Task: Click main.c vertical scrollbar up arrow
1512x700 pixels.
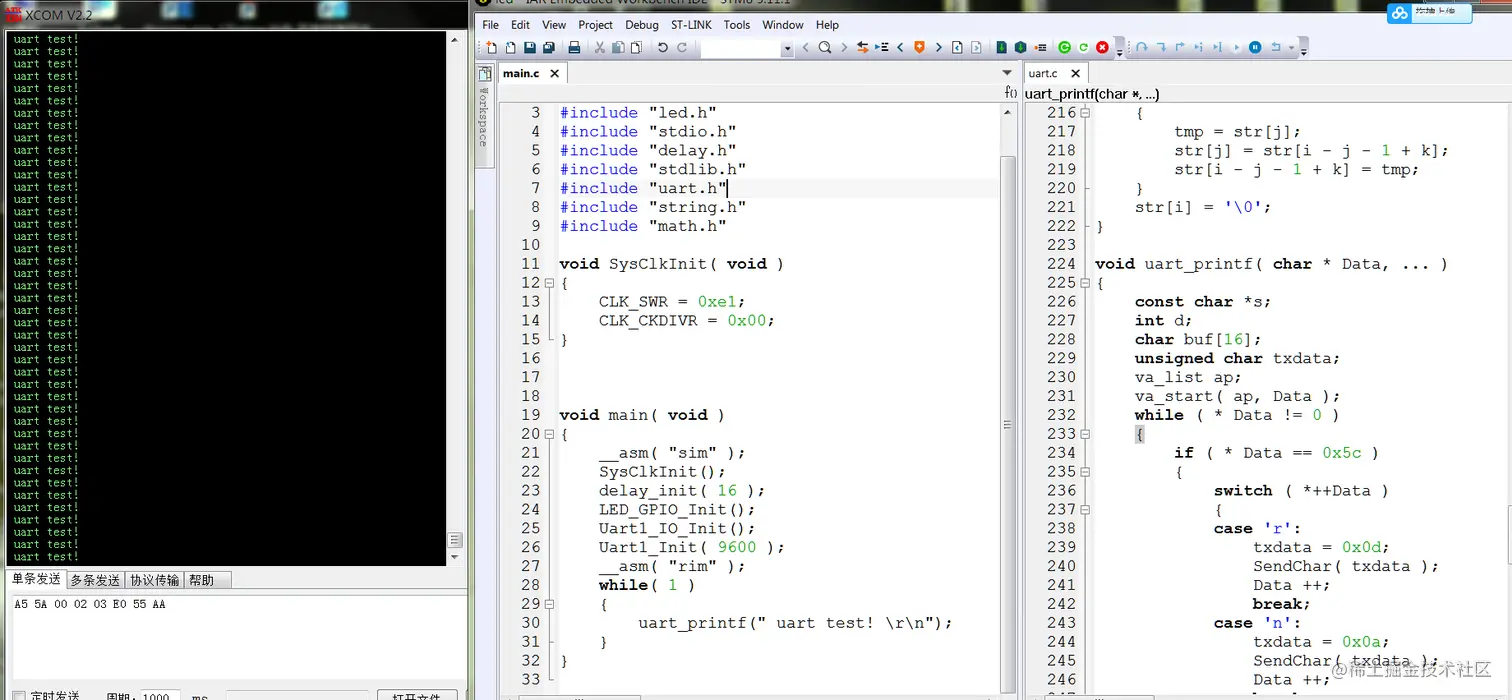Action: [x=1007, y=112]
